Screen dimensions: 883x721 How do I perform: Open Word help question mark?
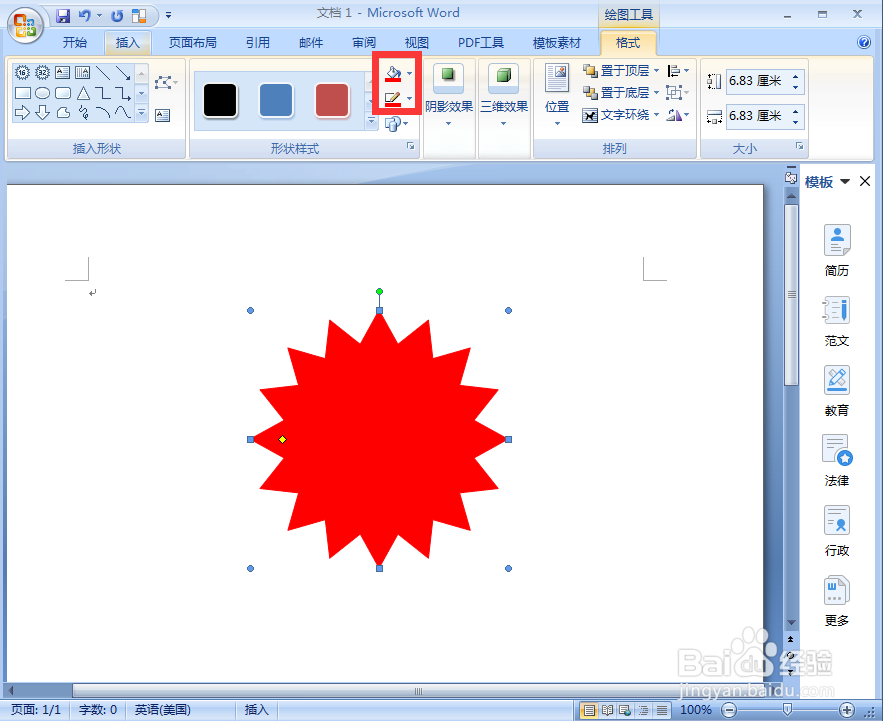pos(864,42)
